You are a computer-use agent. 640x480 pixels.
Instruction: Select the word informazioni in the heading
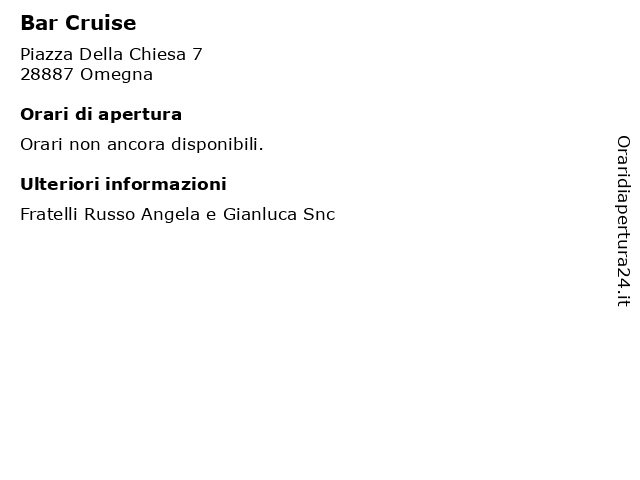(x=166, y=184)
